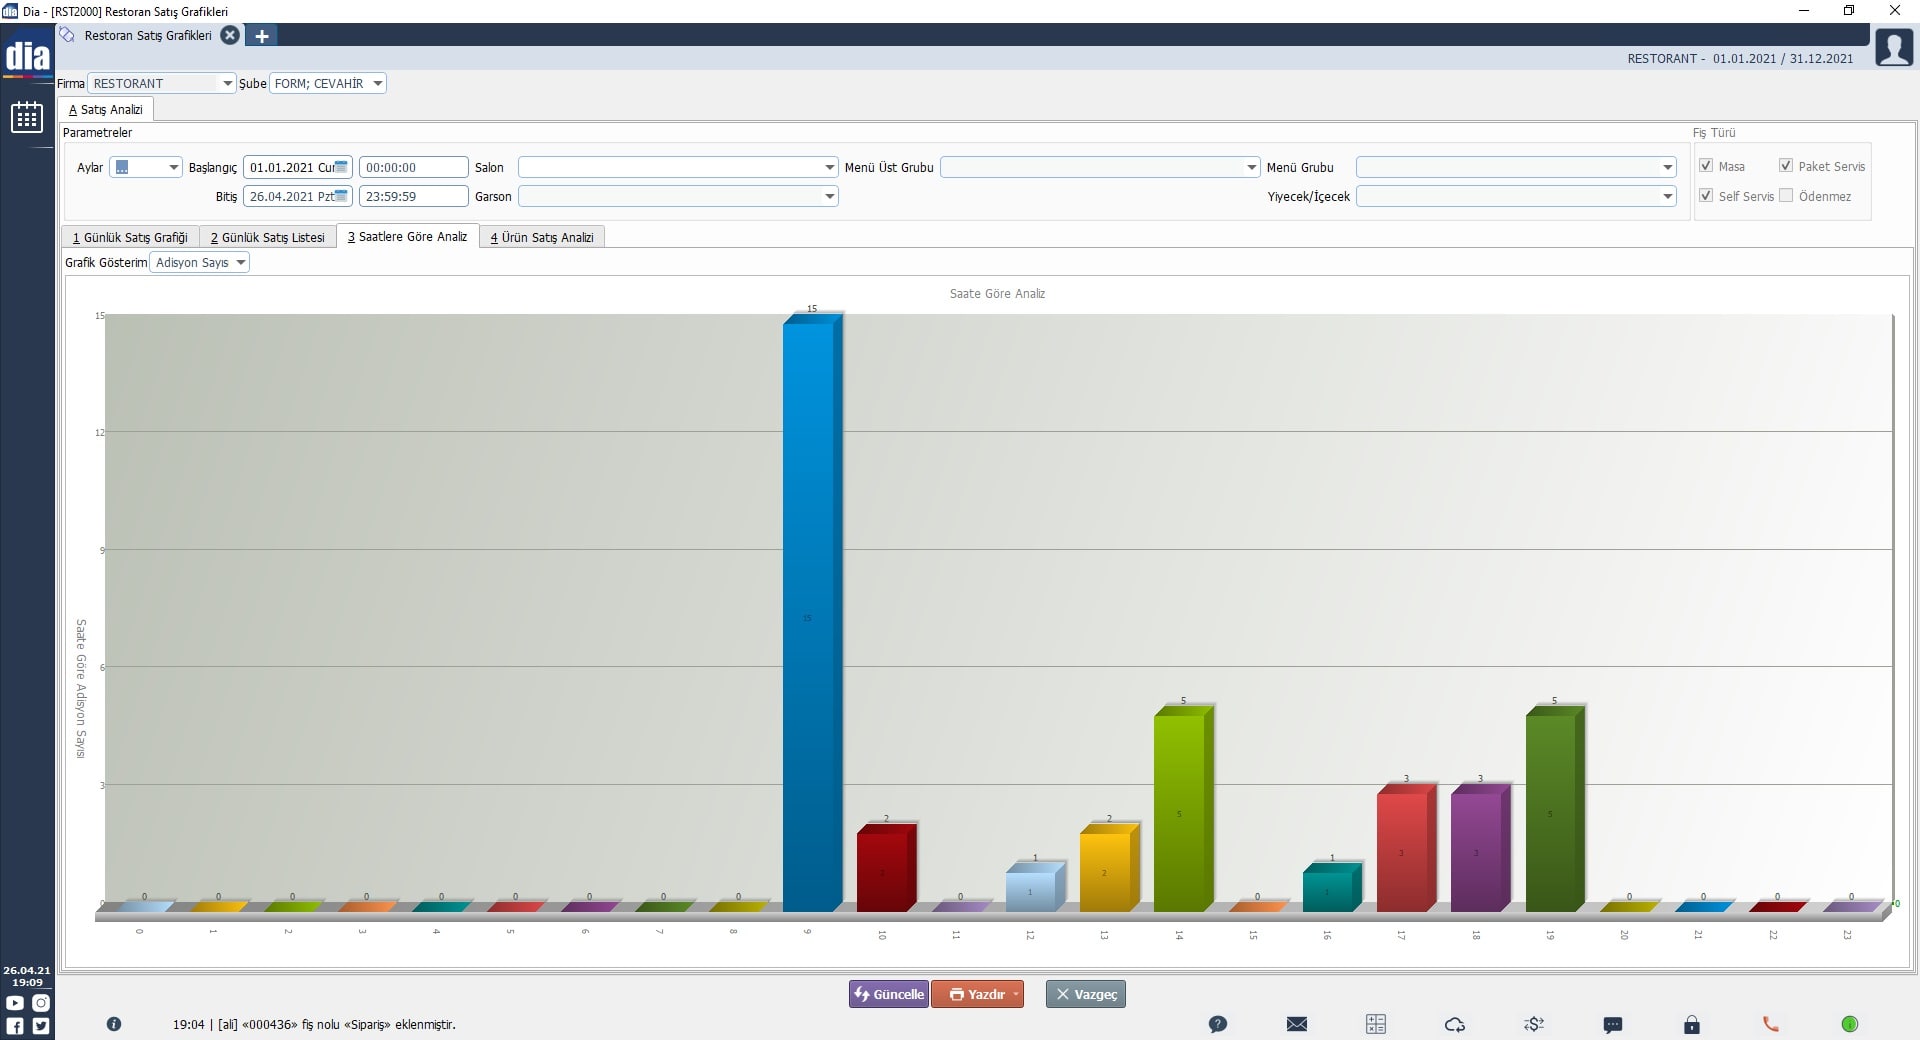Click the lock icon in status bar
The height and width of the screenshot is (1040, 1920).
click(1692, 1024)
